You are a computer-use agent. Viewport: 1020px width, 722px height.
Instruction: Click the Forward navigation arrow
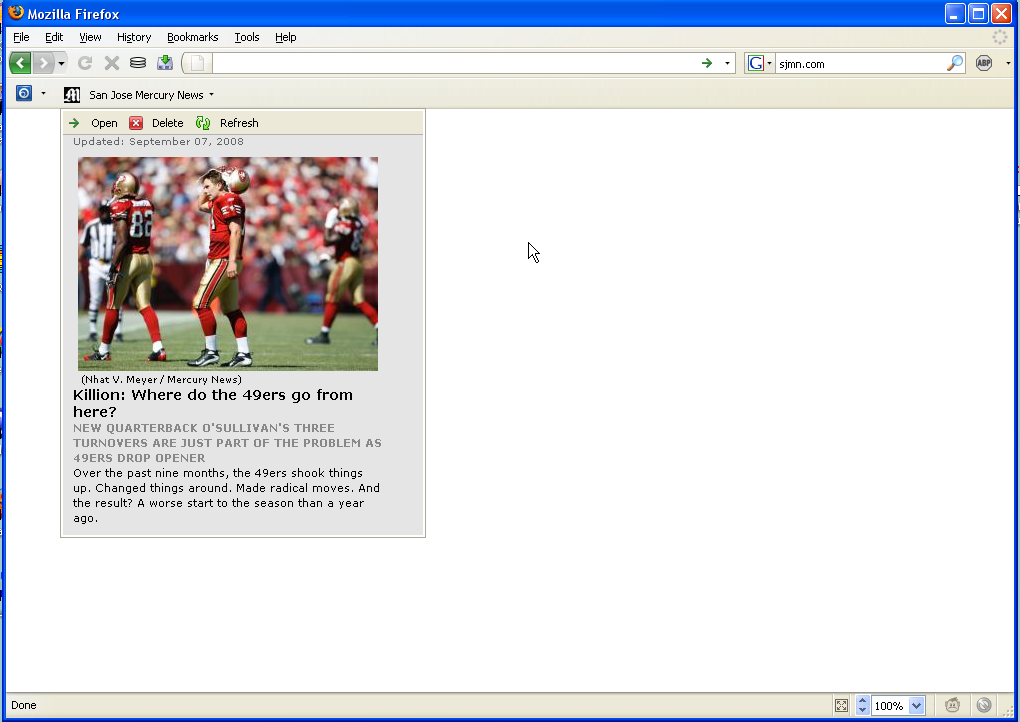[x=43, y=63]
